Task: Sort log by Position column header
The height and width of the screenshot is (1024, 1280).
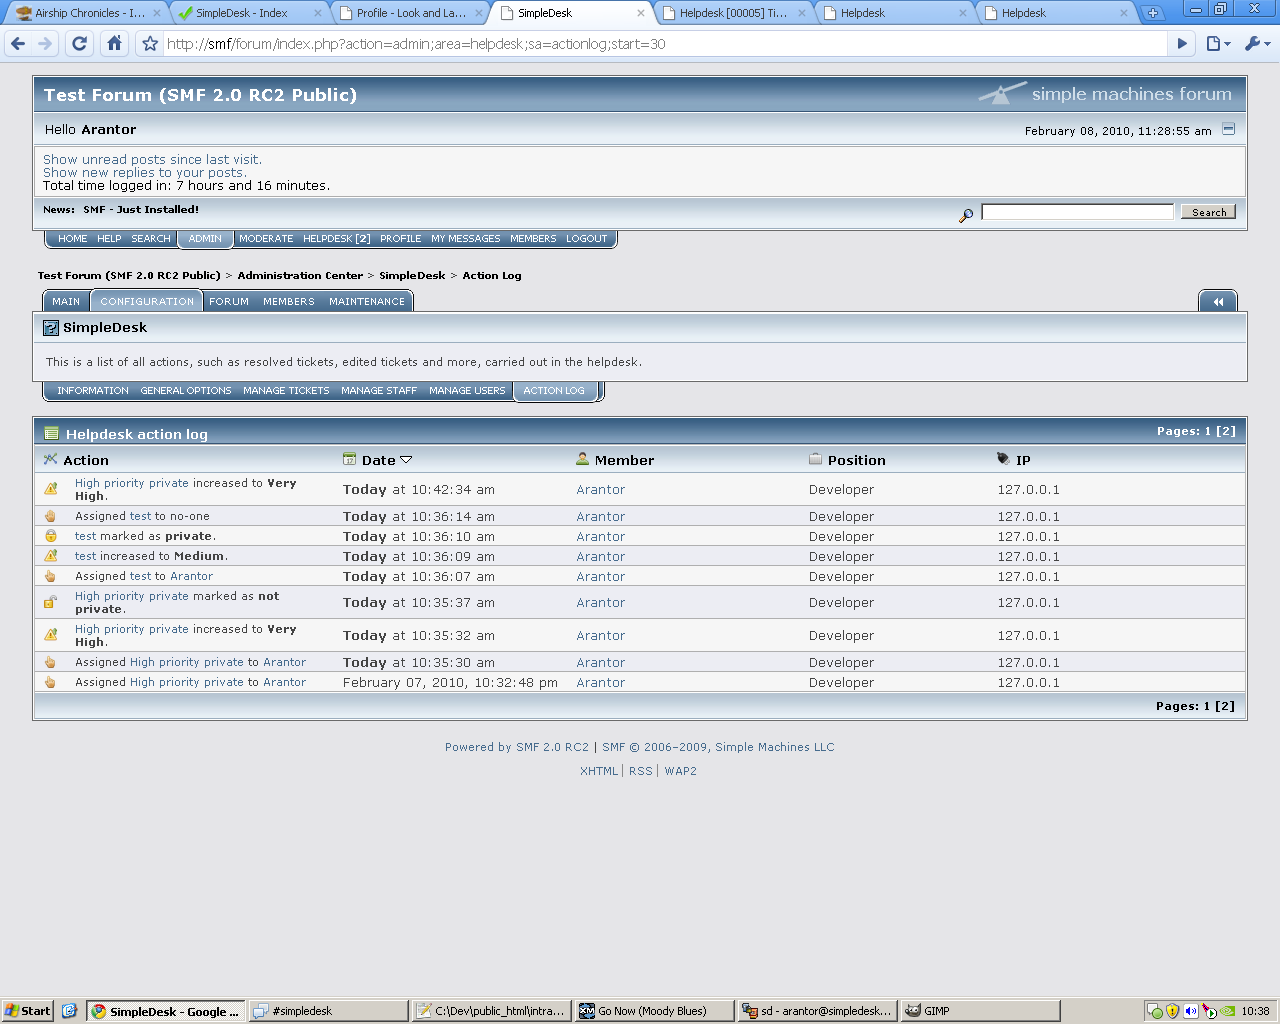Action: pos(857,460)
